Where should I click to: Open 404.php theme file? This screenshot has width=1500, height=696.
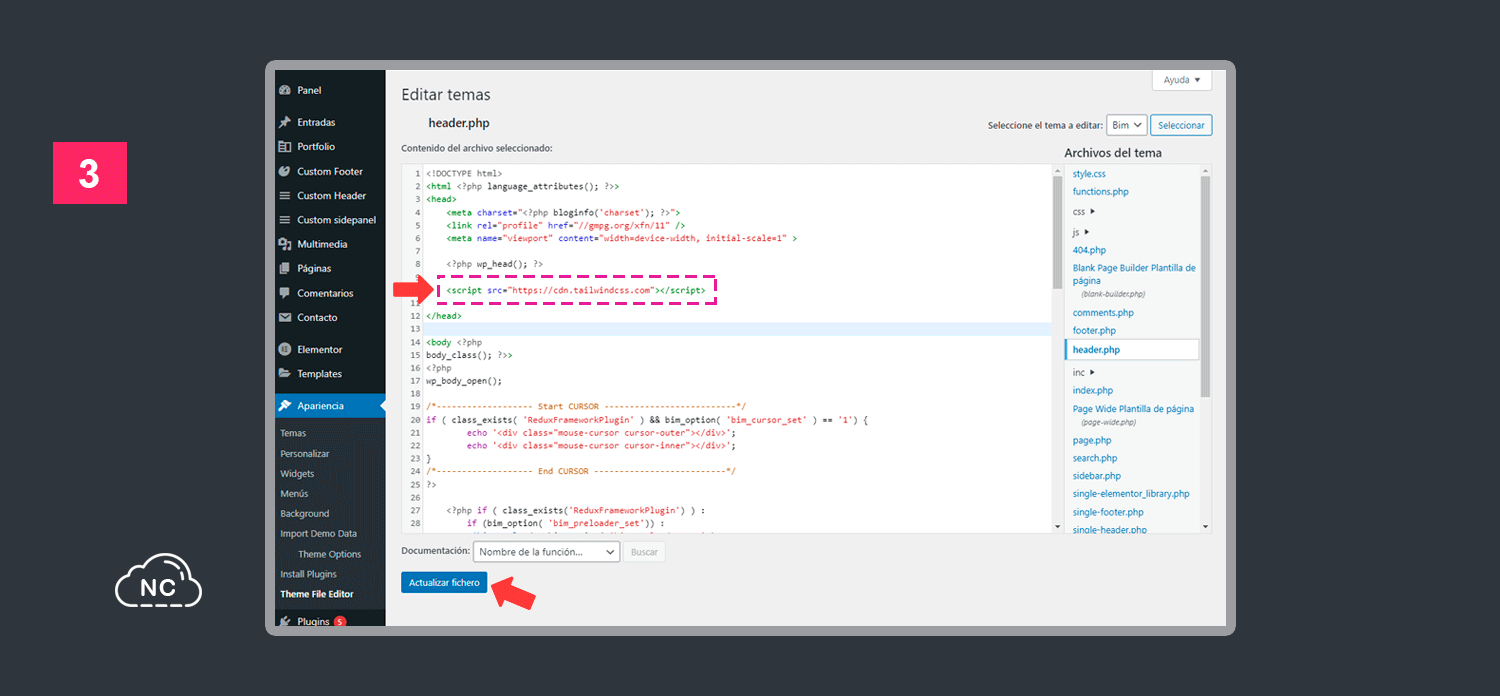pos(1089,250)
